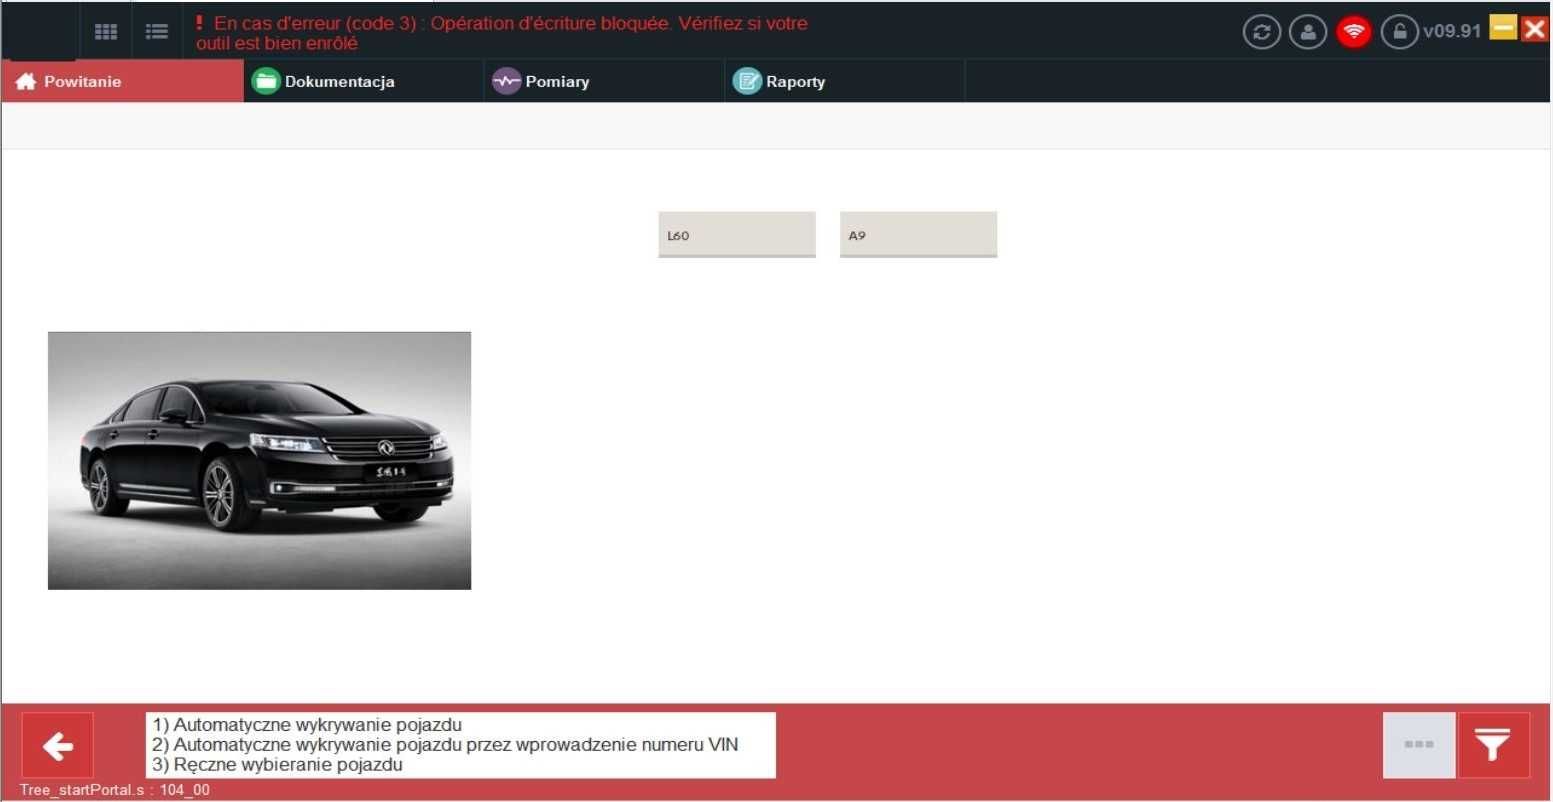This screenshot has height=802, width=1553.
Task: Click 'Ręczne wybieranie pojazdu' text
Action: click(x=277, y=765)
